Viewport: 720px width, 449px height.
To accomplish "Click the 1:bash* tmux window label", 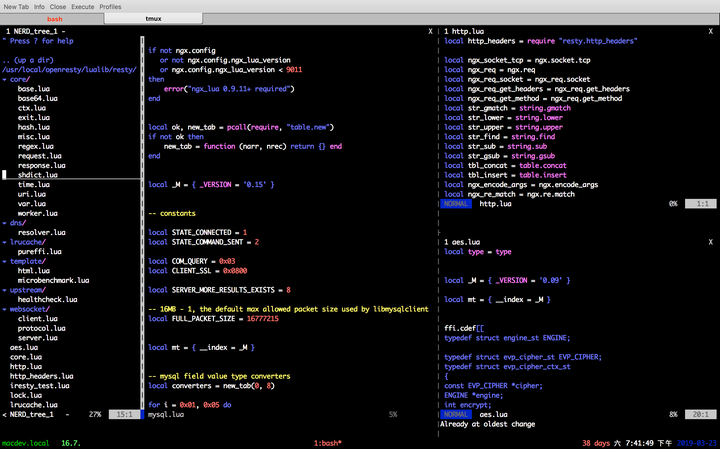I will (328, 442).
